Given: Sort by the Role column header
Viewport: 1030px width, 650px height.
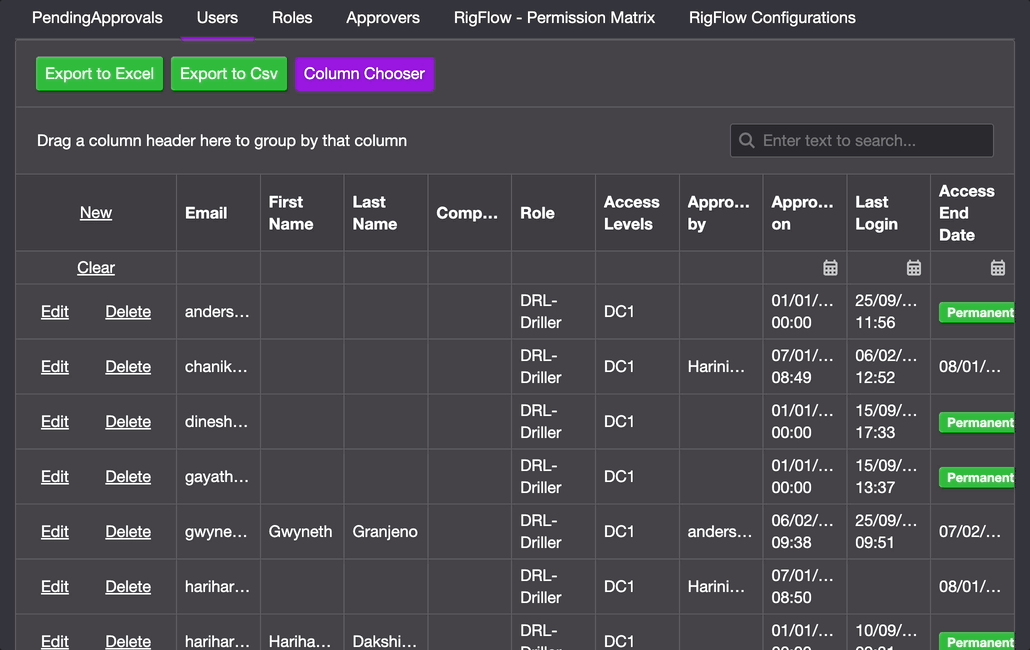Looking at the screenshot, I should tap(538, 213).
